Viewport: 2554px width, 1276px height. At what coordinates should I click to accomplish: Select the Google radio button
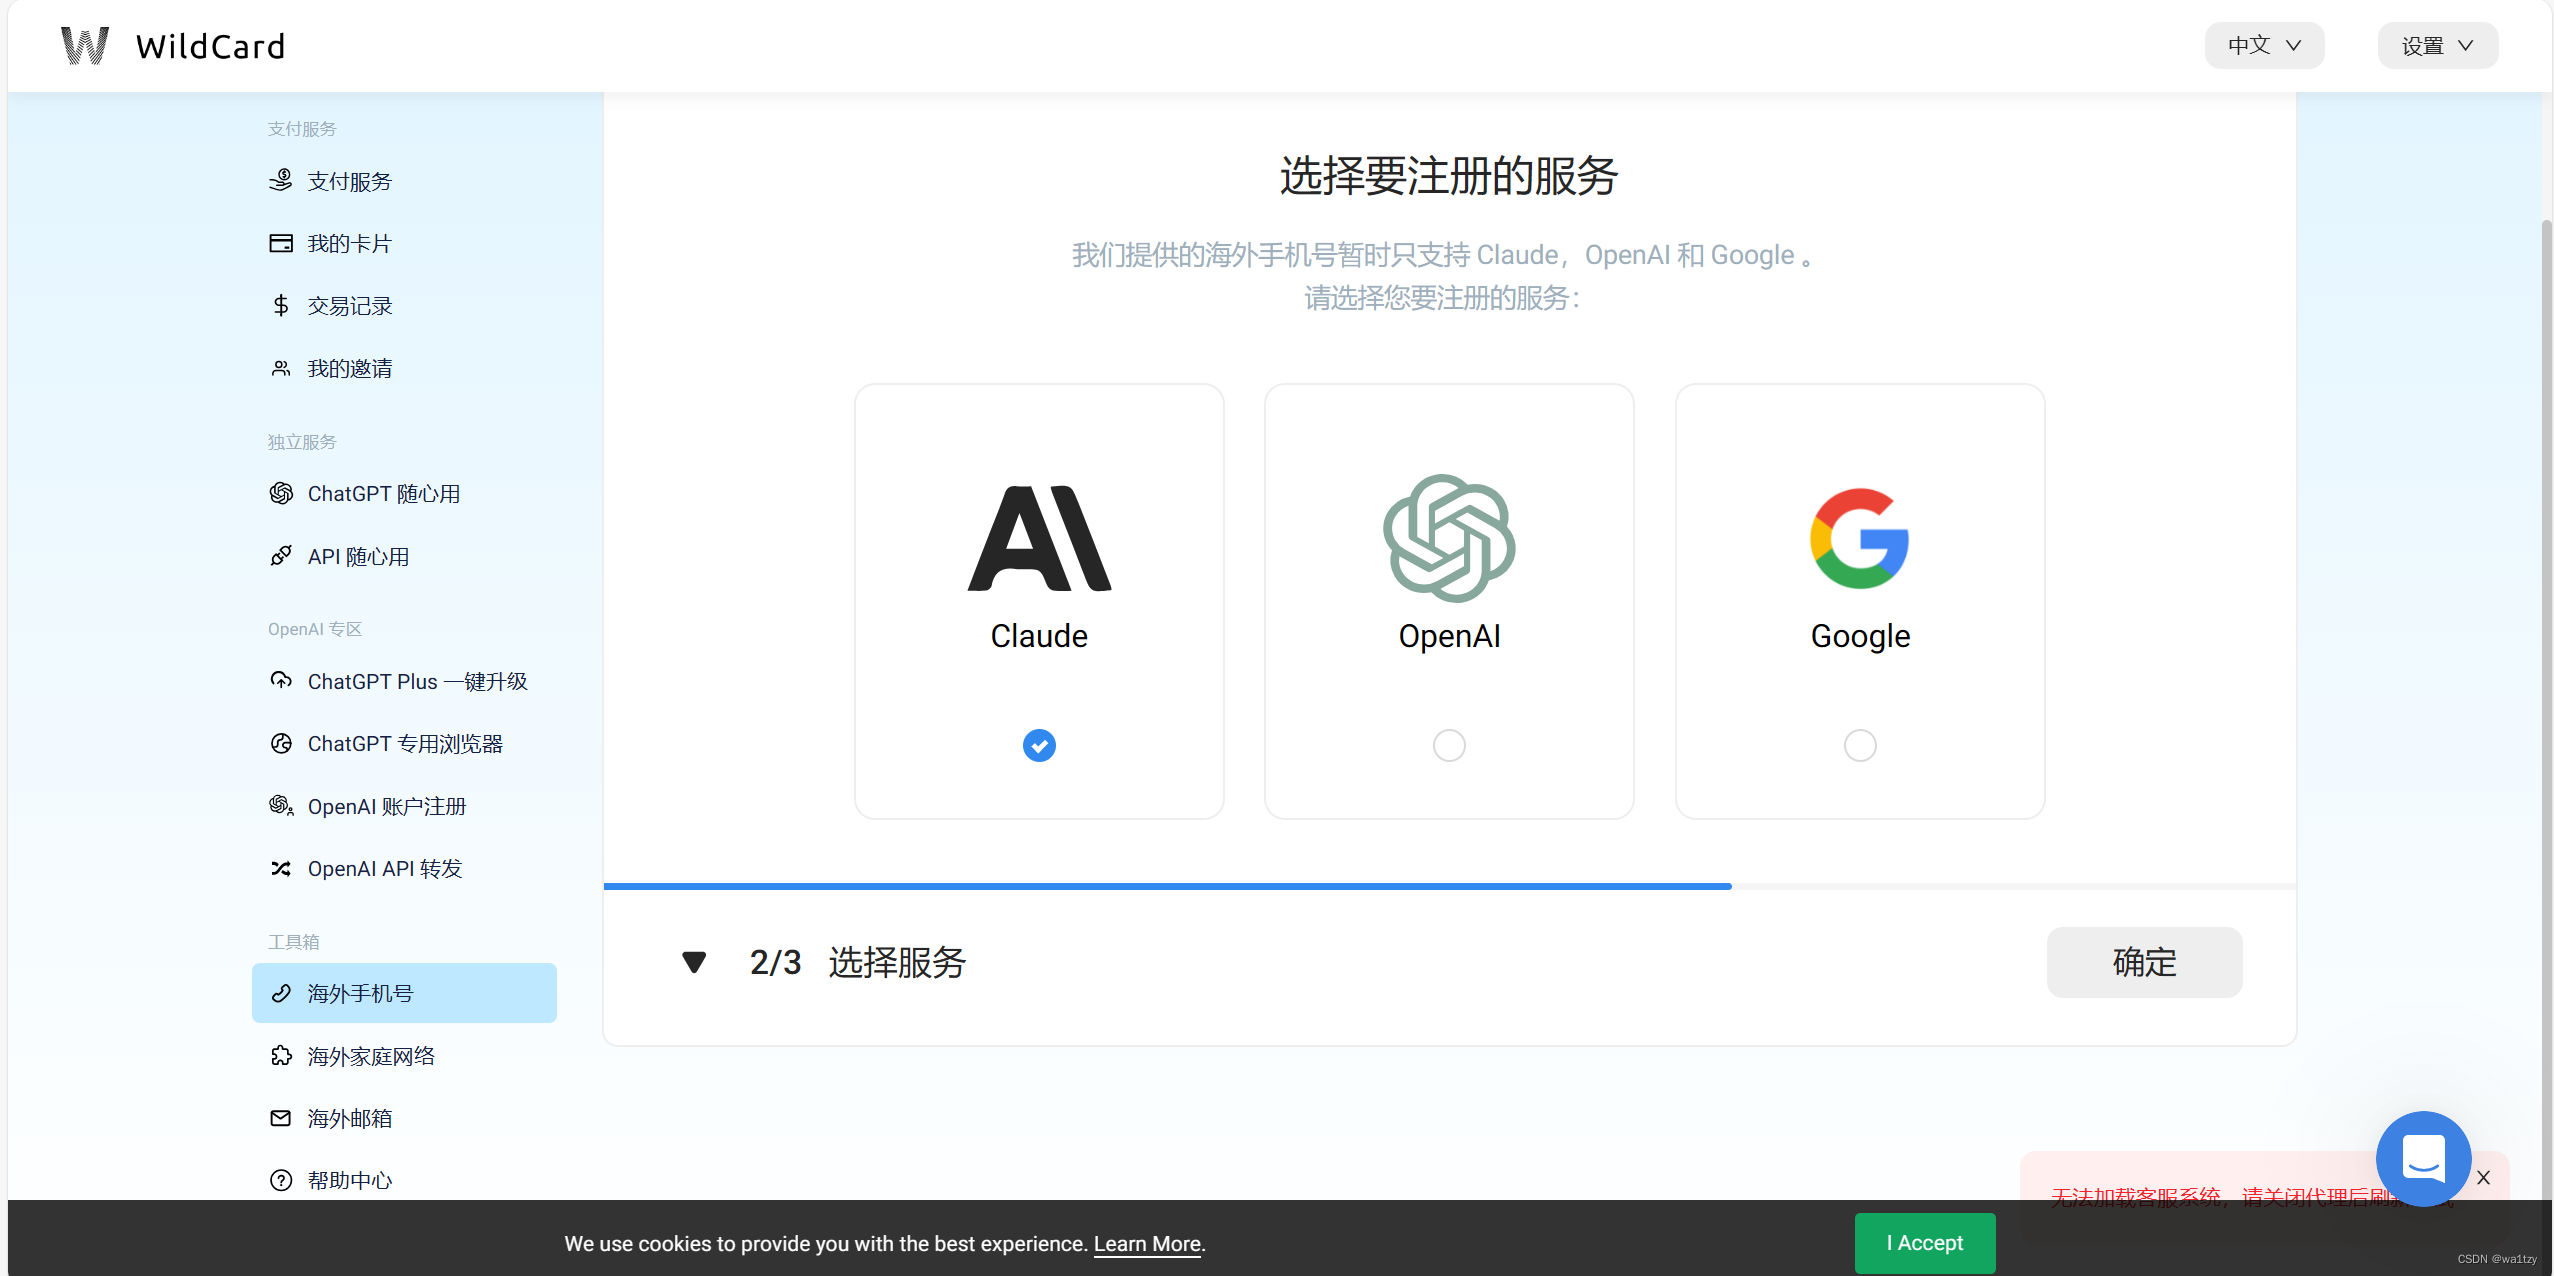click(1860, 745)
